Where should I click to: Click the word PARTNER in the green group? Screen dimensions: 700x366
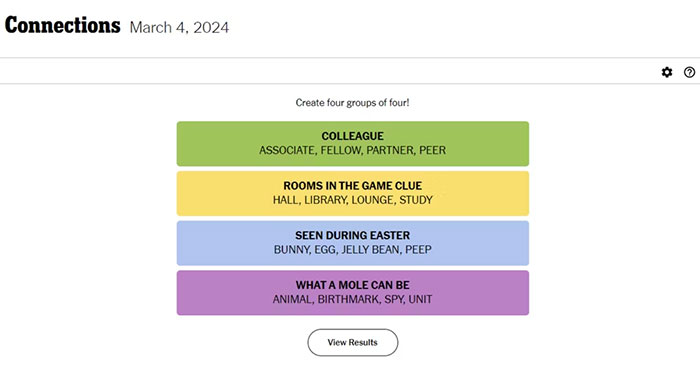(390, 150)
